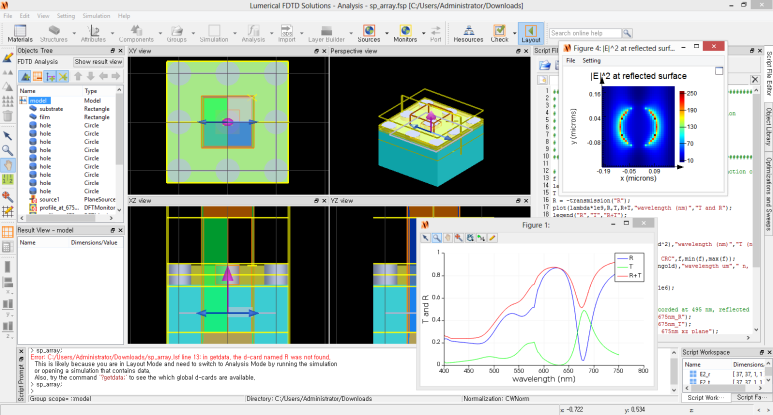Select the film row in Objects Tree
773x415 pixels.
tap(69, 117)
